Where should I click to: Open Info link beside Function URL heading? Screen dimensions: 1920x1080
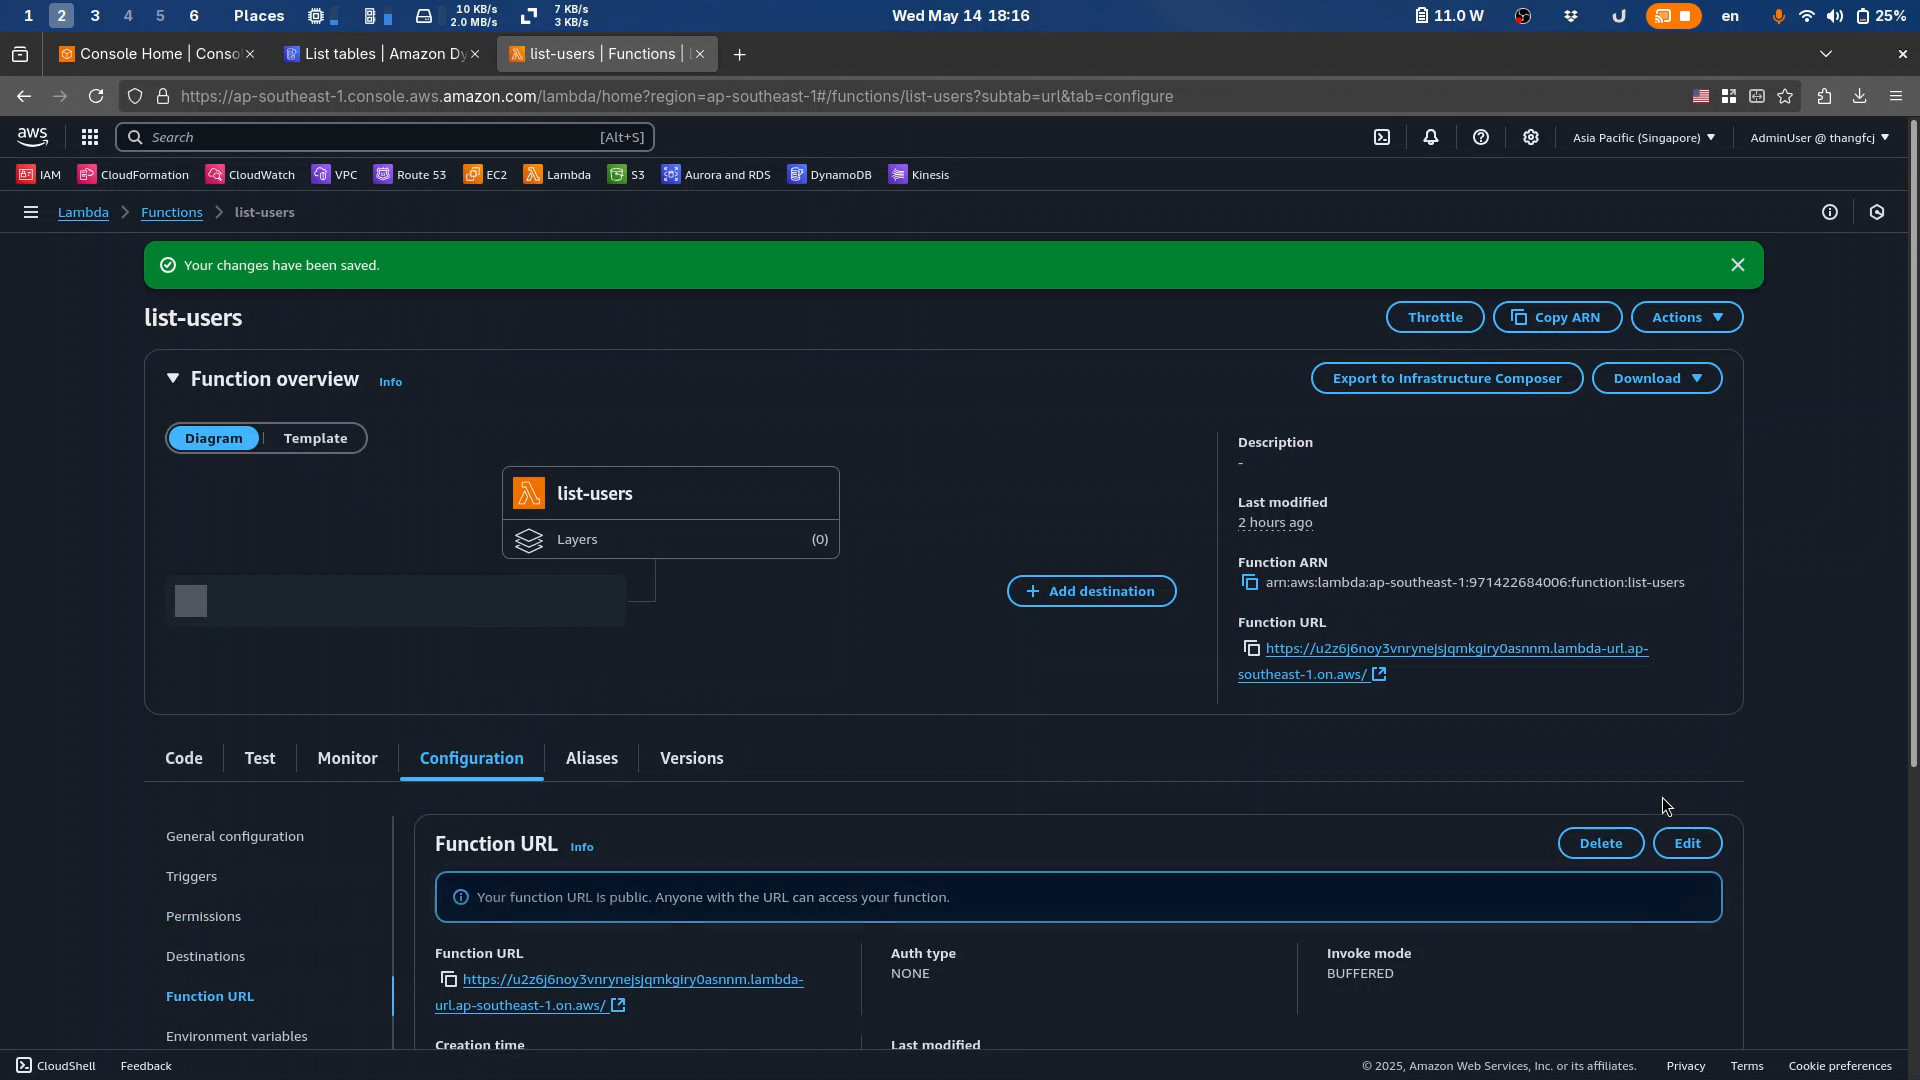click(582, 848)
